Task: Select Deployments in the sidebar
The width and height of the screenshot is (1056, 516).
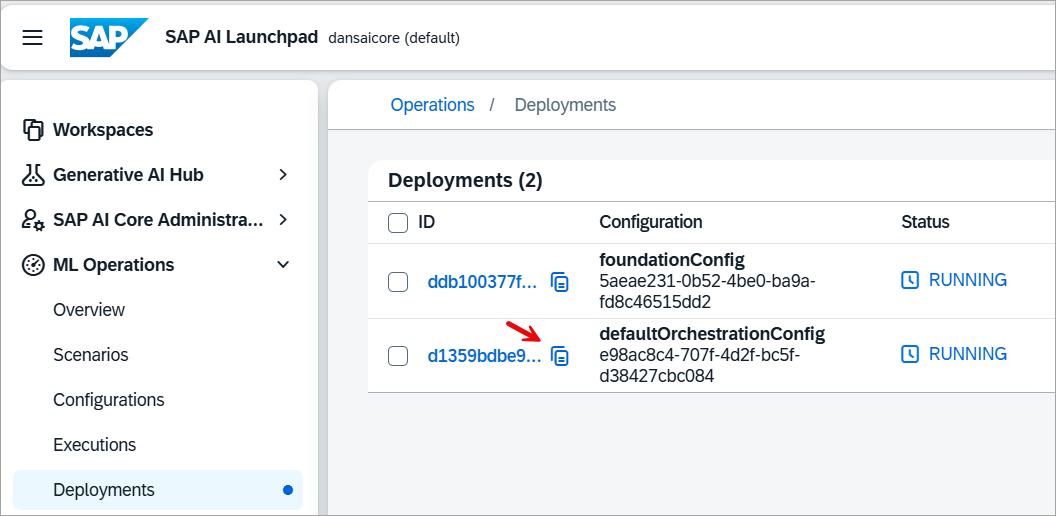Action: coord(158,490)
